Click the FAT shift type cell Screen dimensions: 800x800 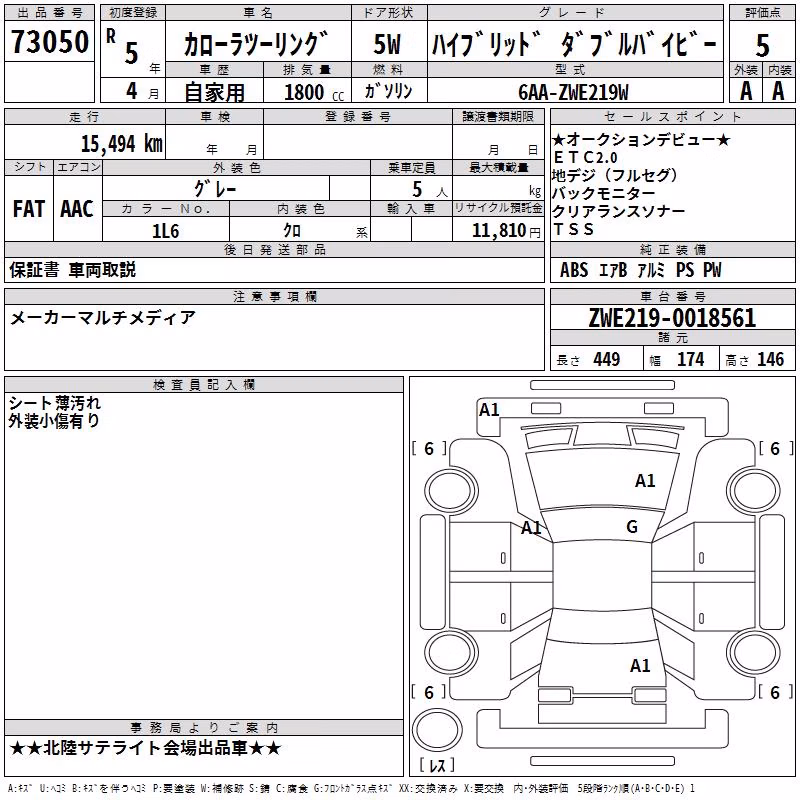pyautogui.click(x=29, y=209)
